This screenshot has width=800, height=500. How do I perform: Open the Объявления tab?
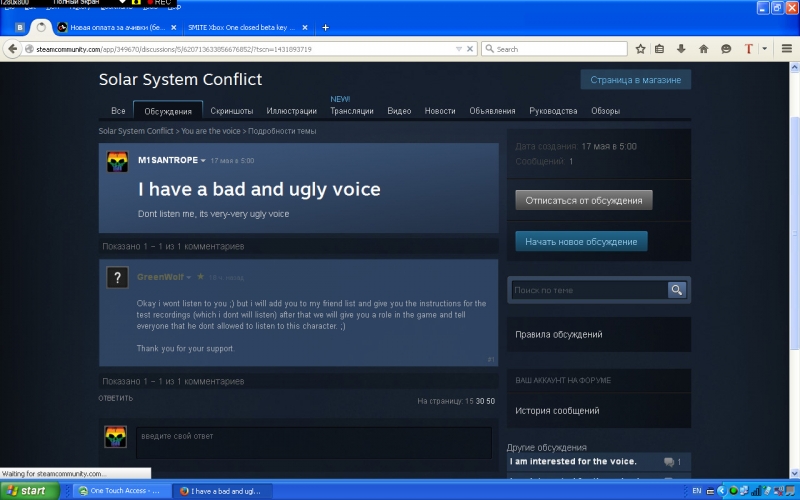(x=492, y=111)
